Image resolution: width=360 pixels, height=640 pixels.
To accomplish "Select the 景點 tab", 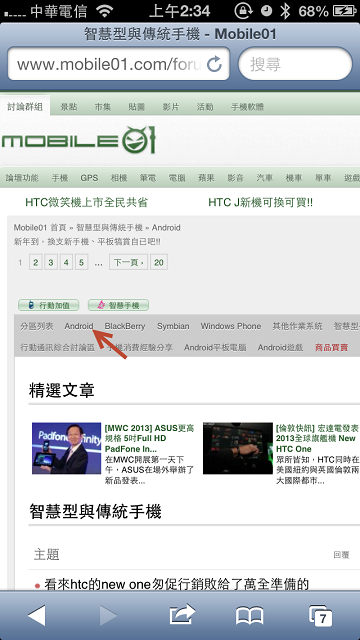I will pyautogui.click(x=69, y=107).
